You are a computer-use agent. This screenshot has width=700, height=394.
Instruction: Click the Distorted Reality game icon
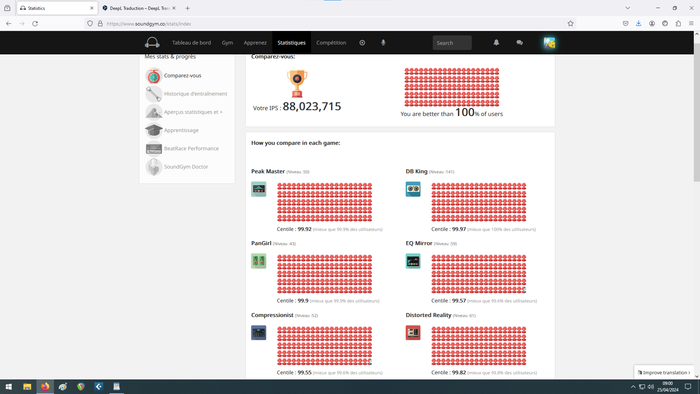tap(413, 332)
